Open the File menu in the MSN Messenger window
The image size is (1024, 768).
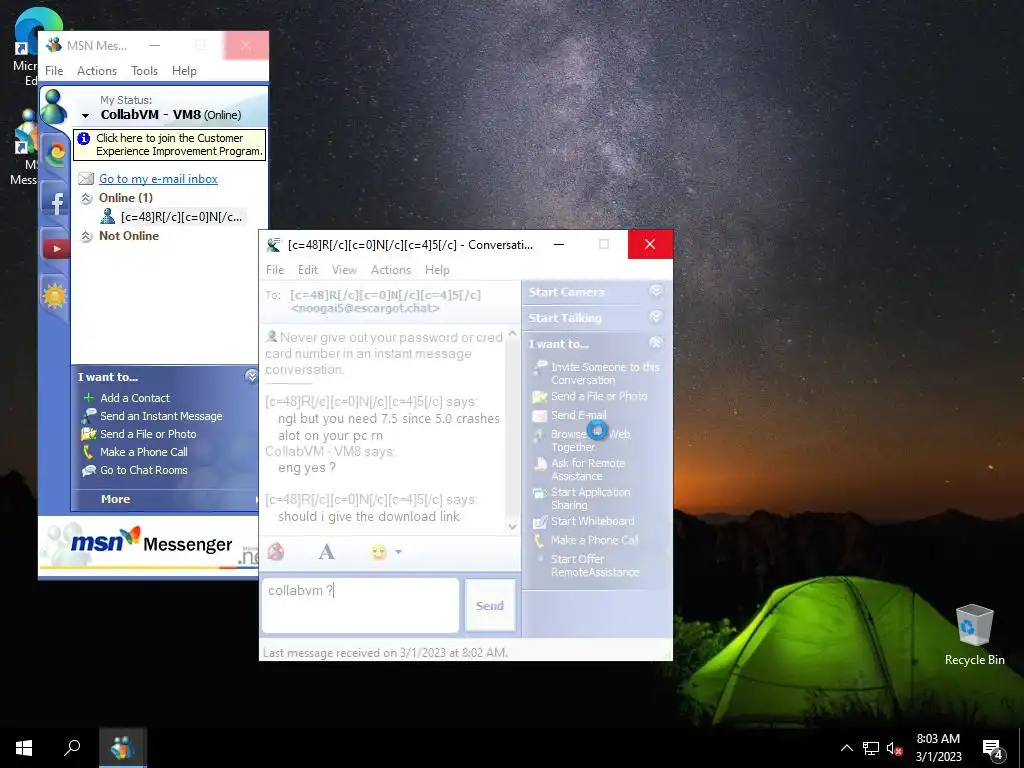54,71
